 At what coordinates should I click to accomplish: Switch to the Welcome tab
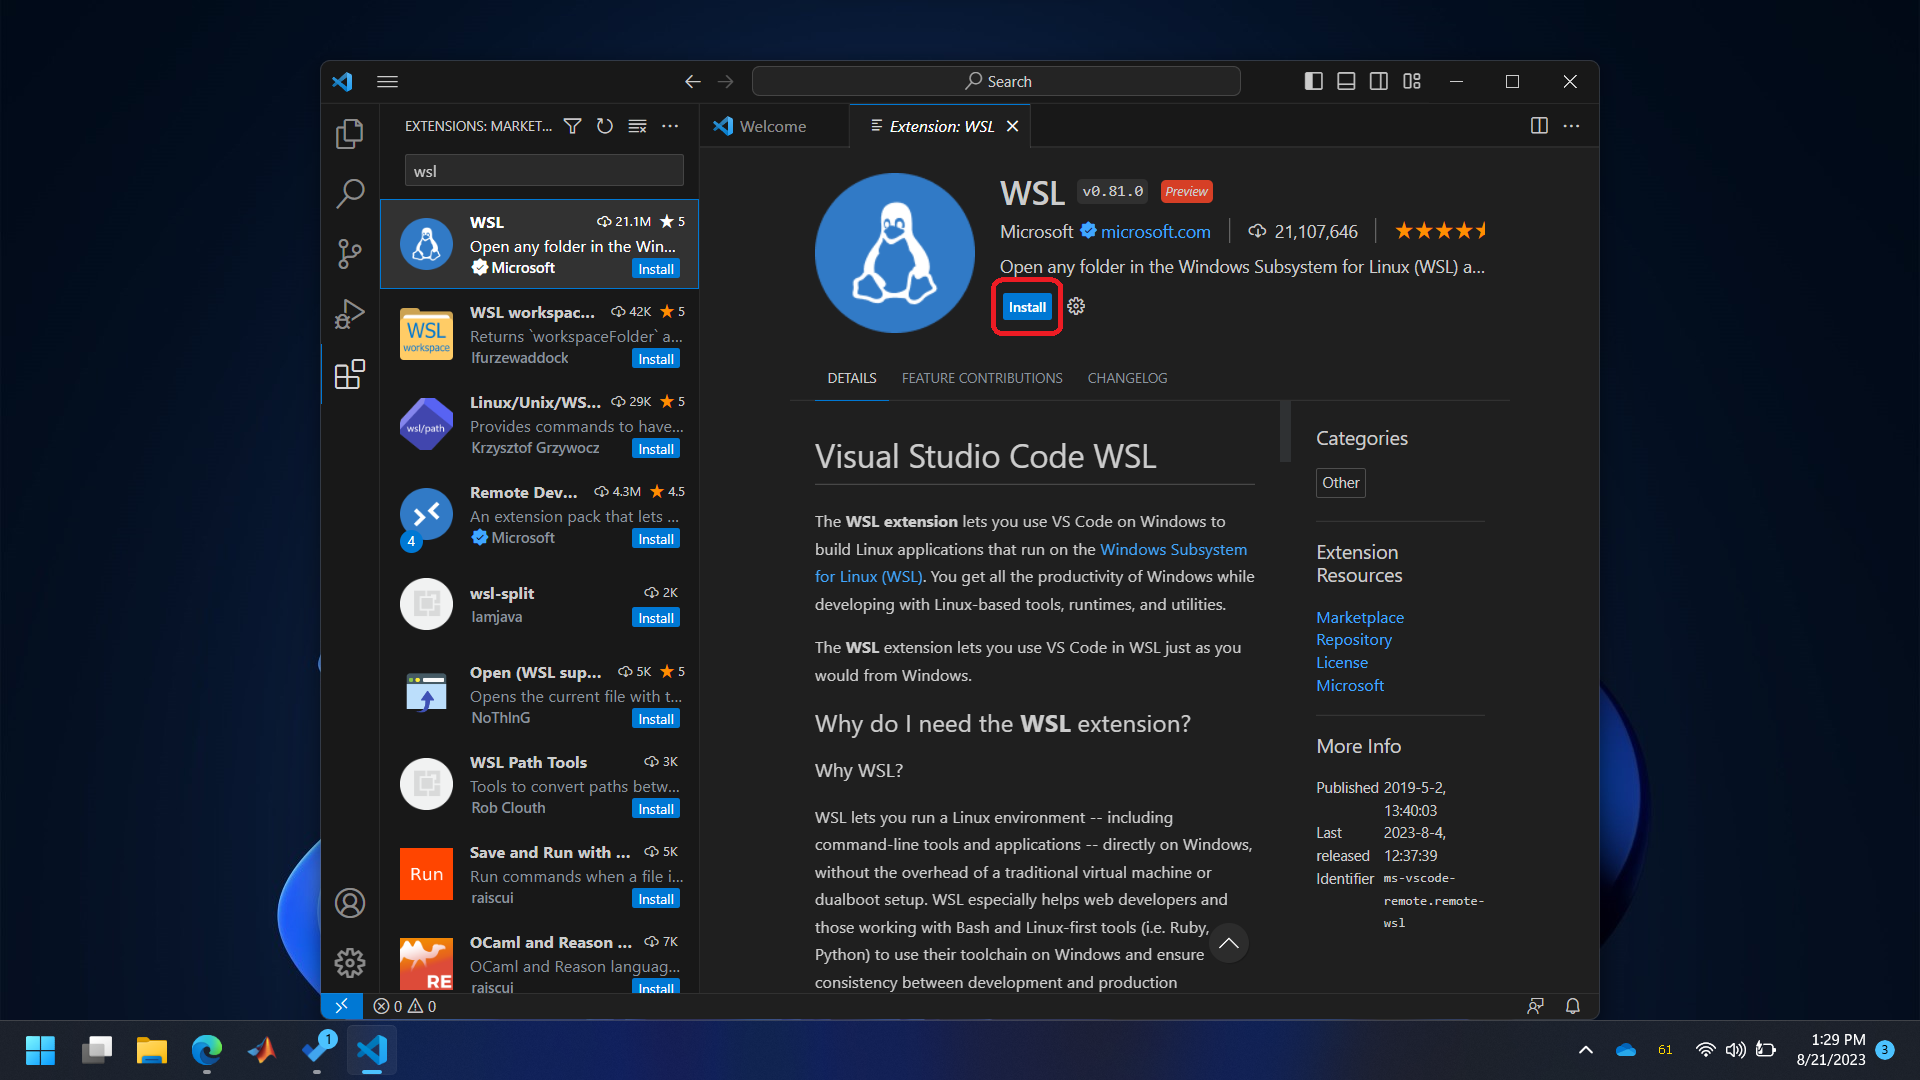pos(772,126)
